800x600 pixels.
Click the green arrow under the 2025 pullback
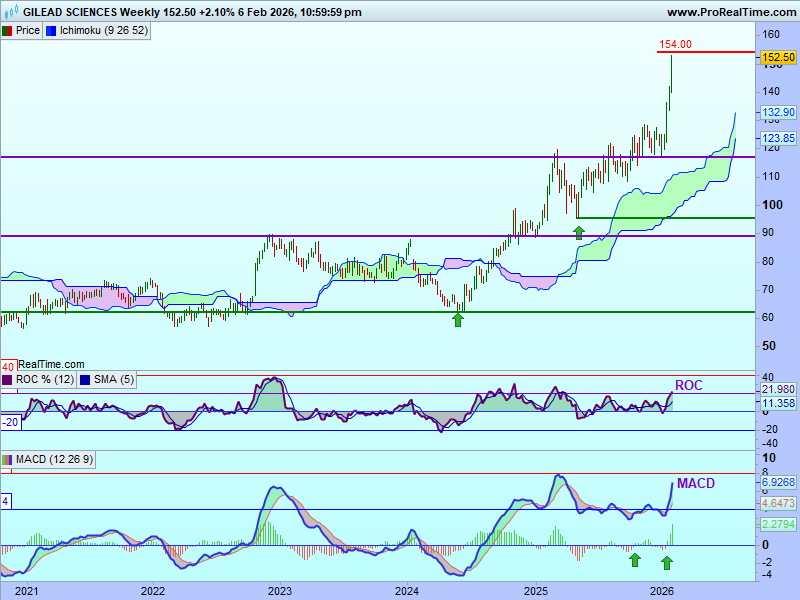click(578, 232)
